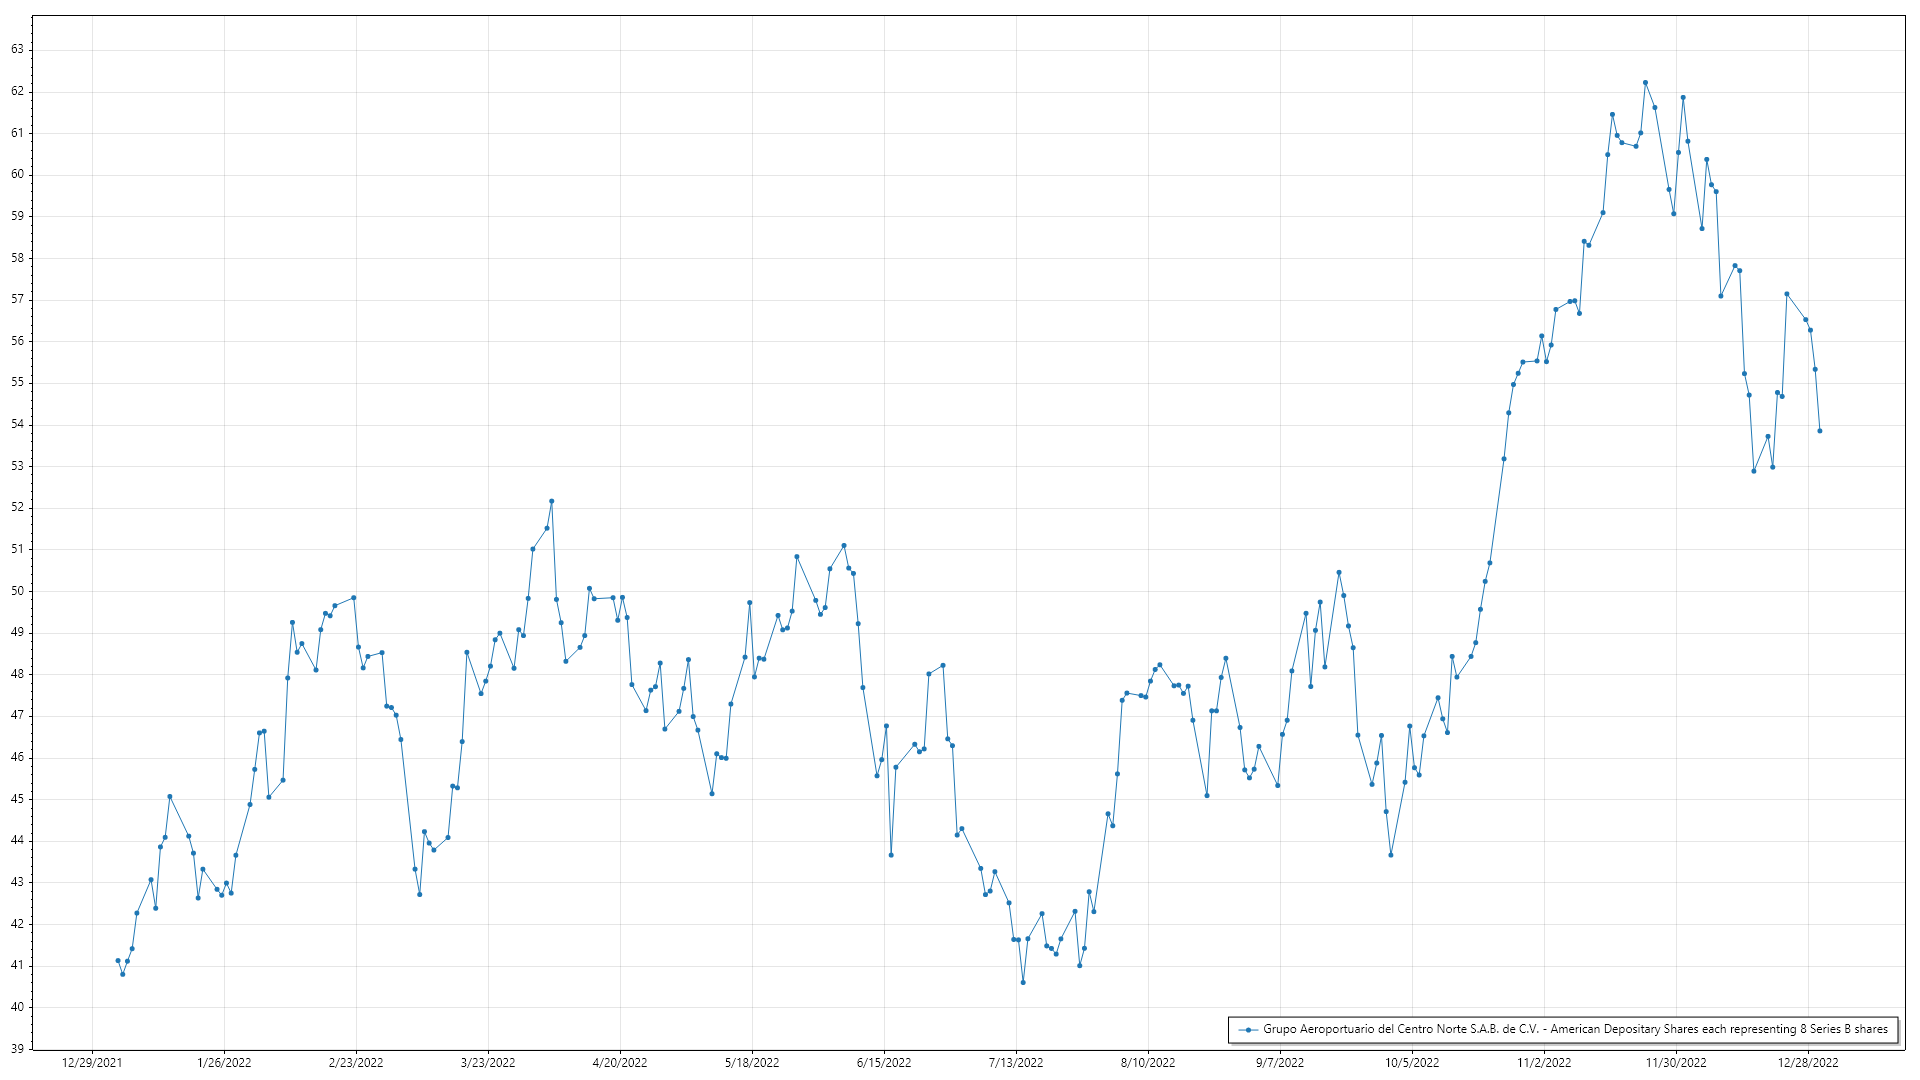The width and height of the screenshot is (1920, 1080).
Task: Click the 9/7/2022 x-axis date label
Action: tap(1280, 1063)
